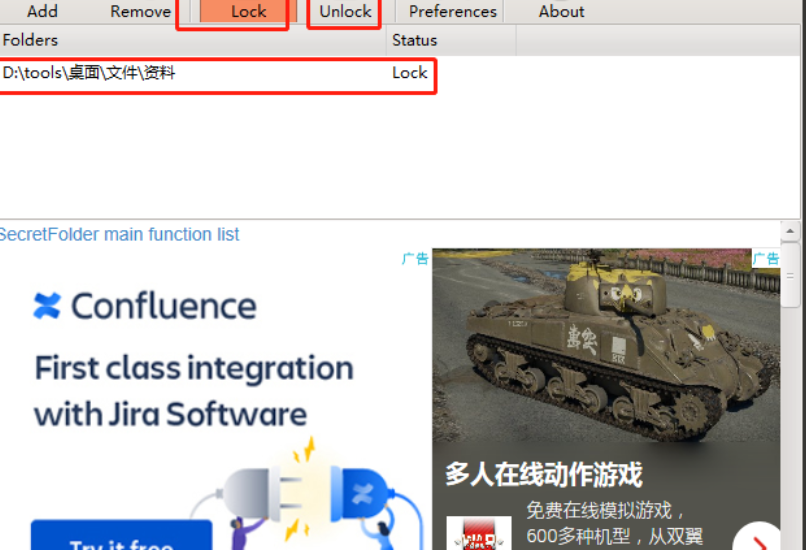This screenshot has width=806, height=550.
Task: Click the plug illustration in the Confluence ad
Action: pos(308,493)
